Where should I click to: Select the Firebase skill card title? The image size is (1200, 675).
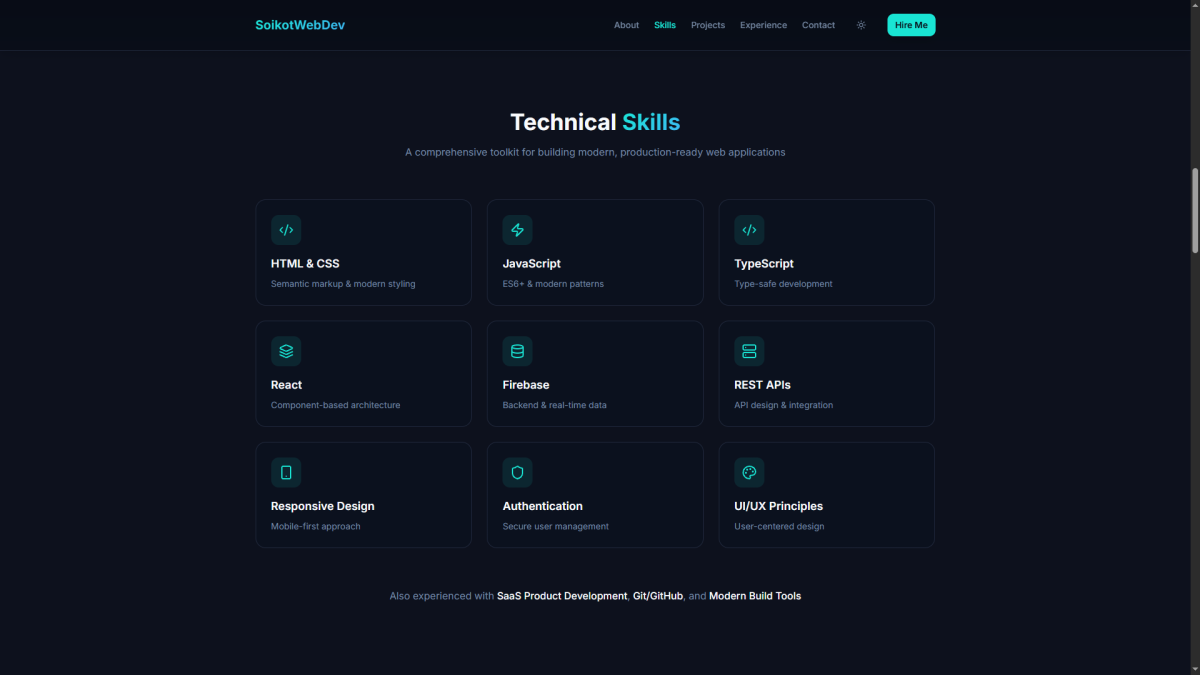pos(526,385)
